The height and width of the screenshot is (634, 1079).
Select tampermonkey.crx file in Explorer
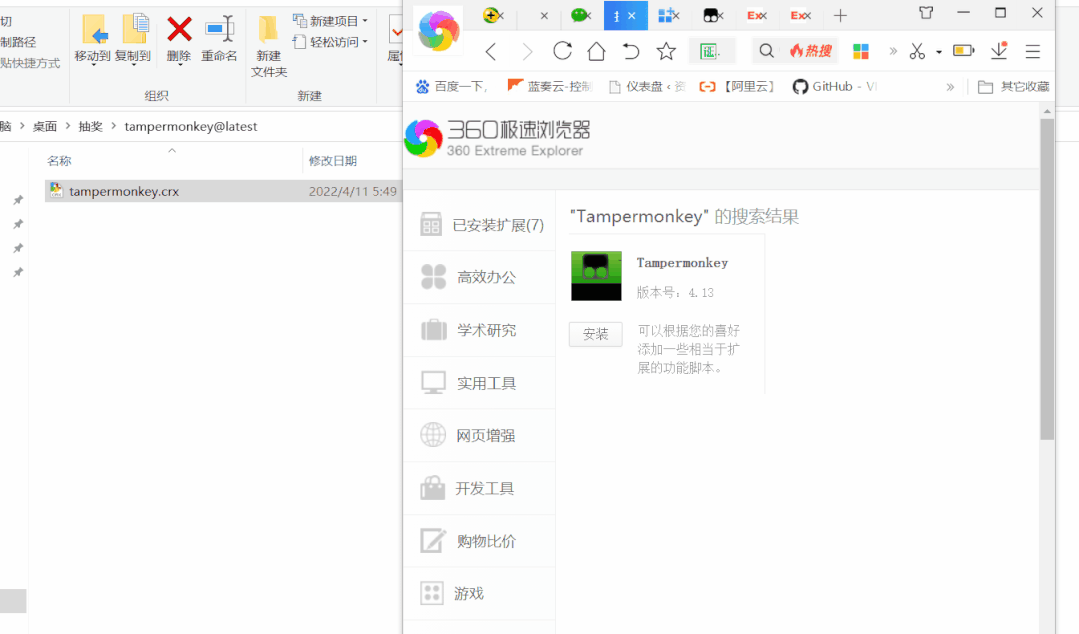(223, 191)
